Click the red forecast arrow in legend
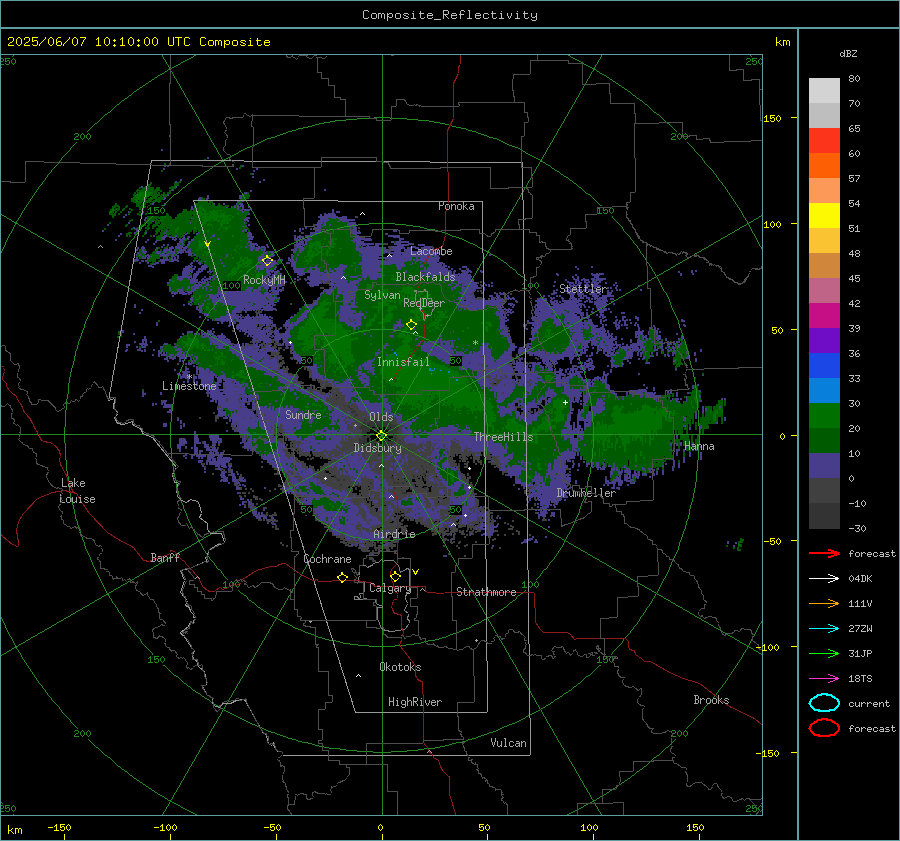Viewport: 900px width, 841px height. [x=824, y=553]
